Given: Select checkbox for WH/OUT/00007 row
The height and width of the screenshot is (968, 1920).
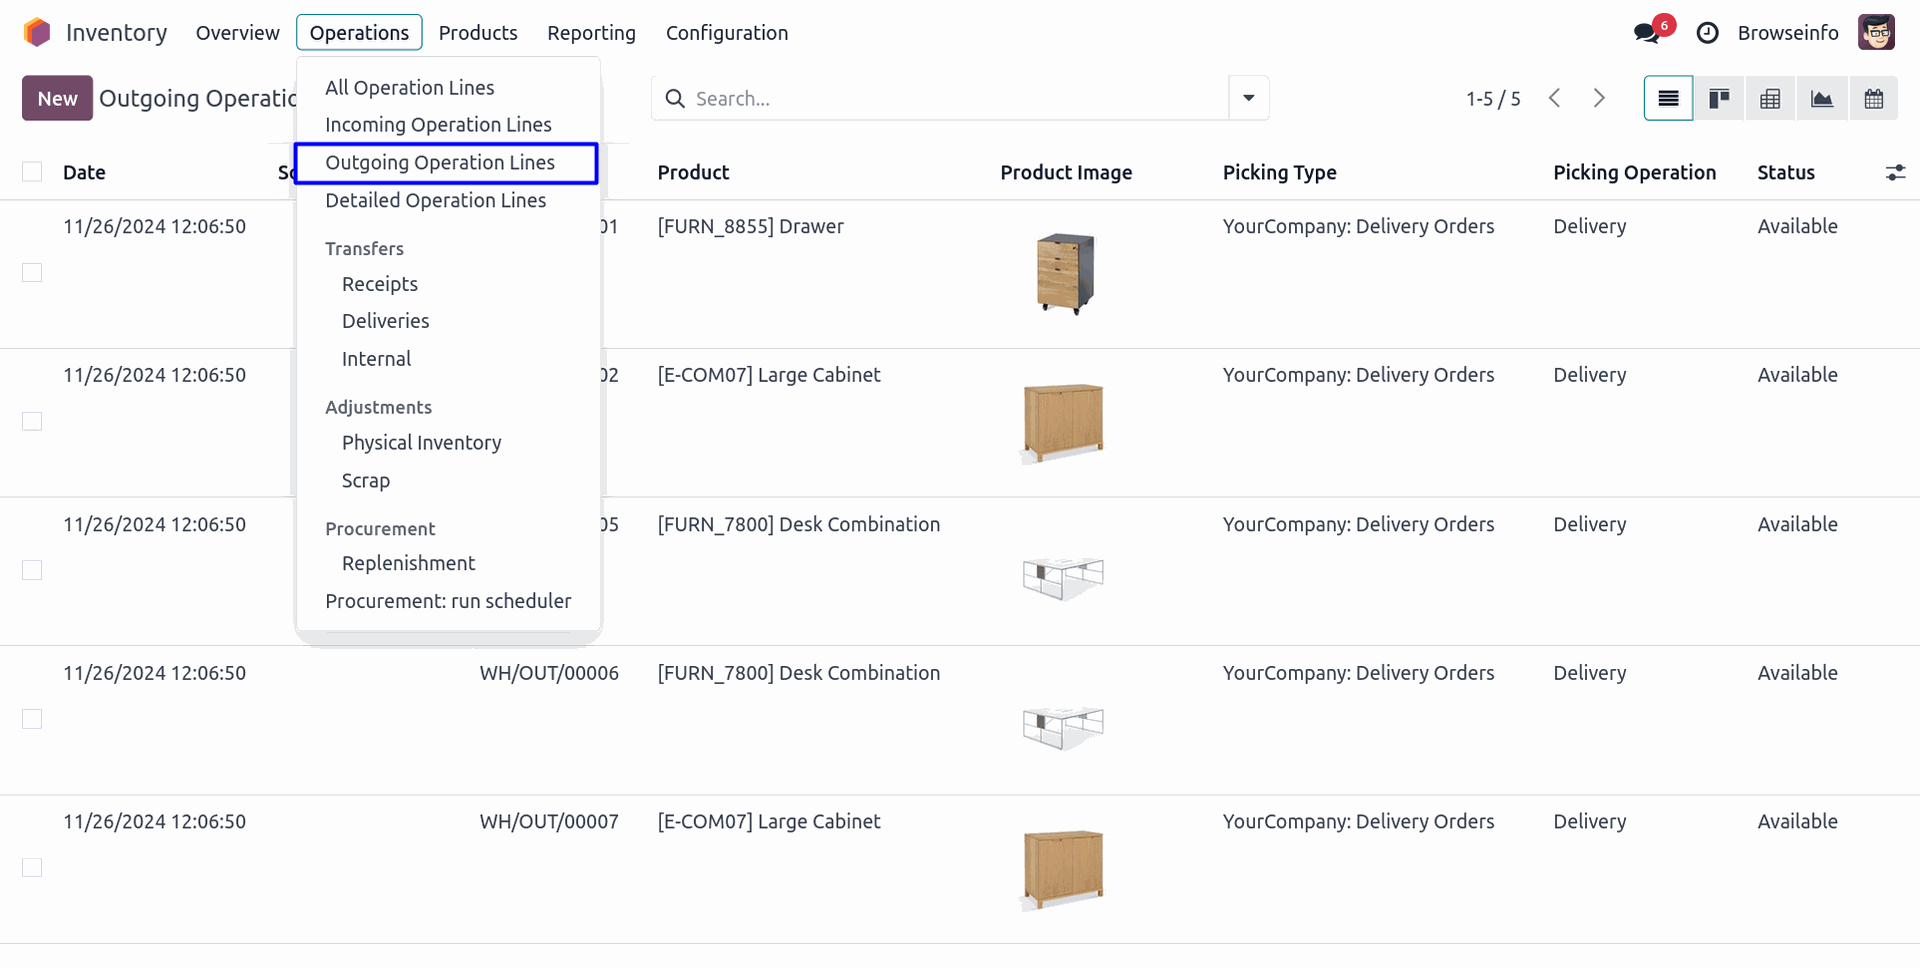Looking at the screenshot, I should pyautogui.click(x=32, y=868).
